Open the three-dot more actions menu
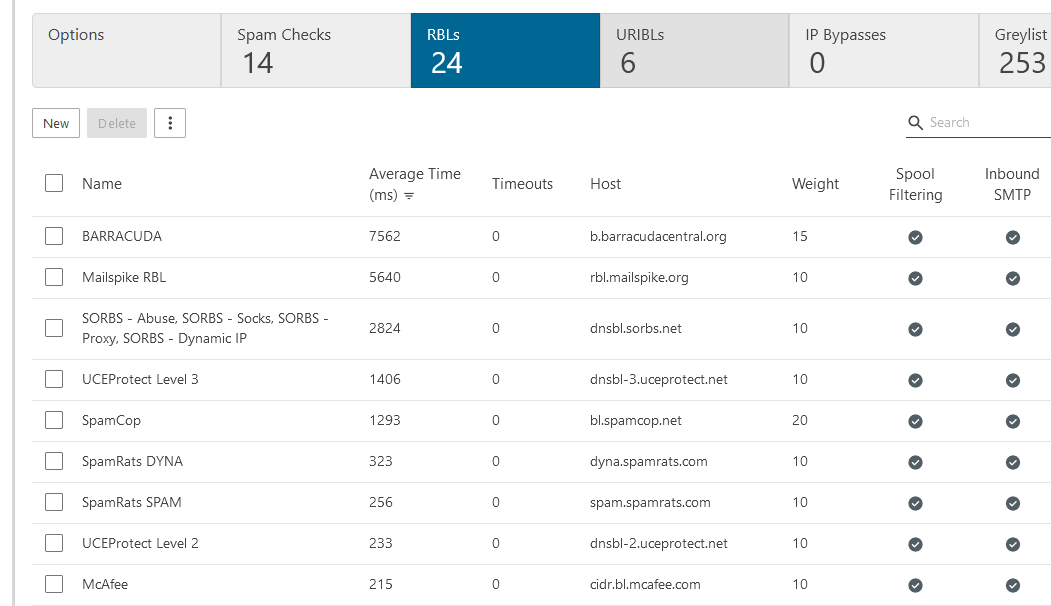Viewport: 1051px width, 606px height. tap(170, 123)
